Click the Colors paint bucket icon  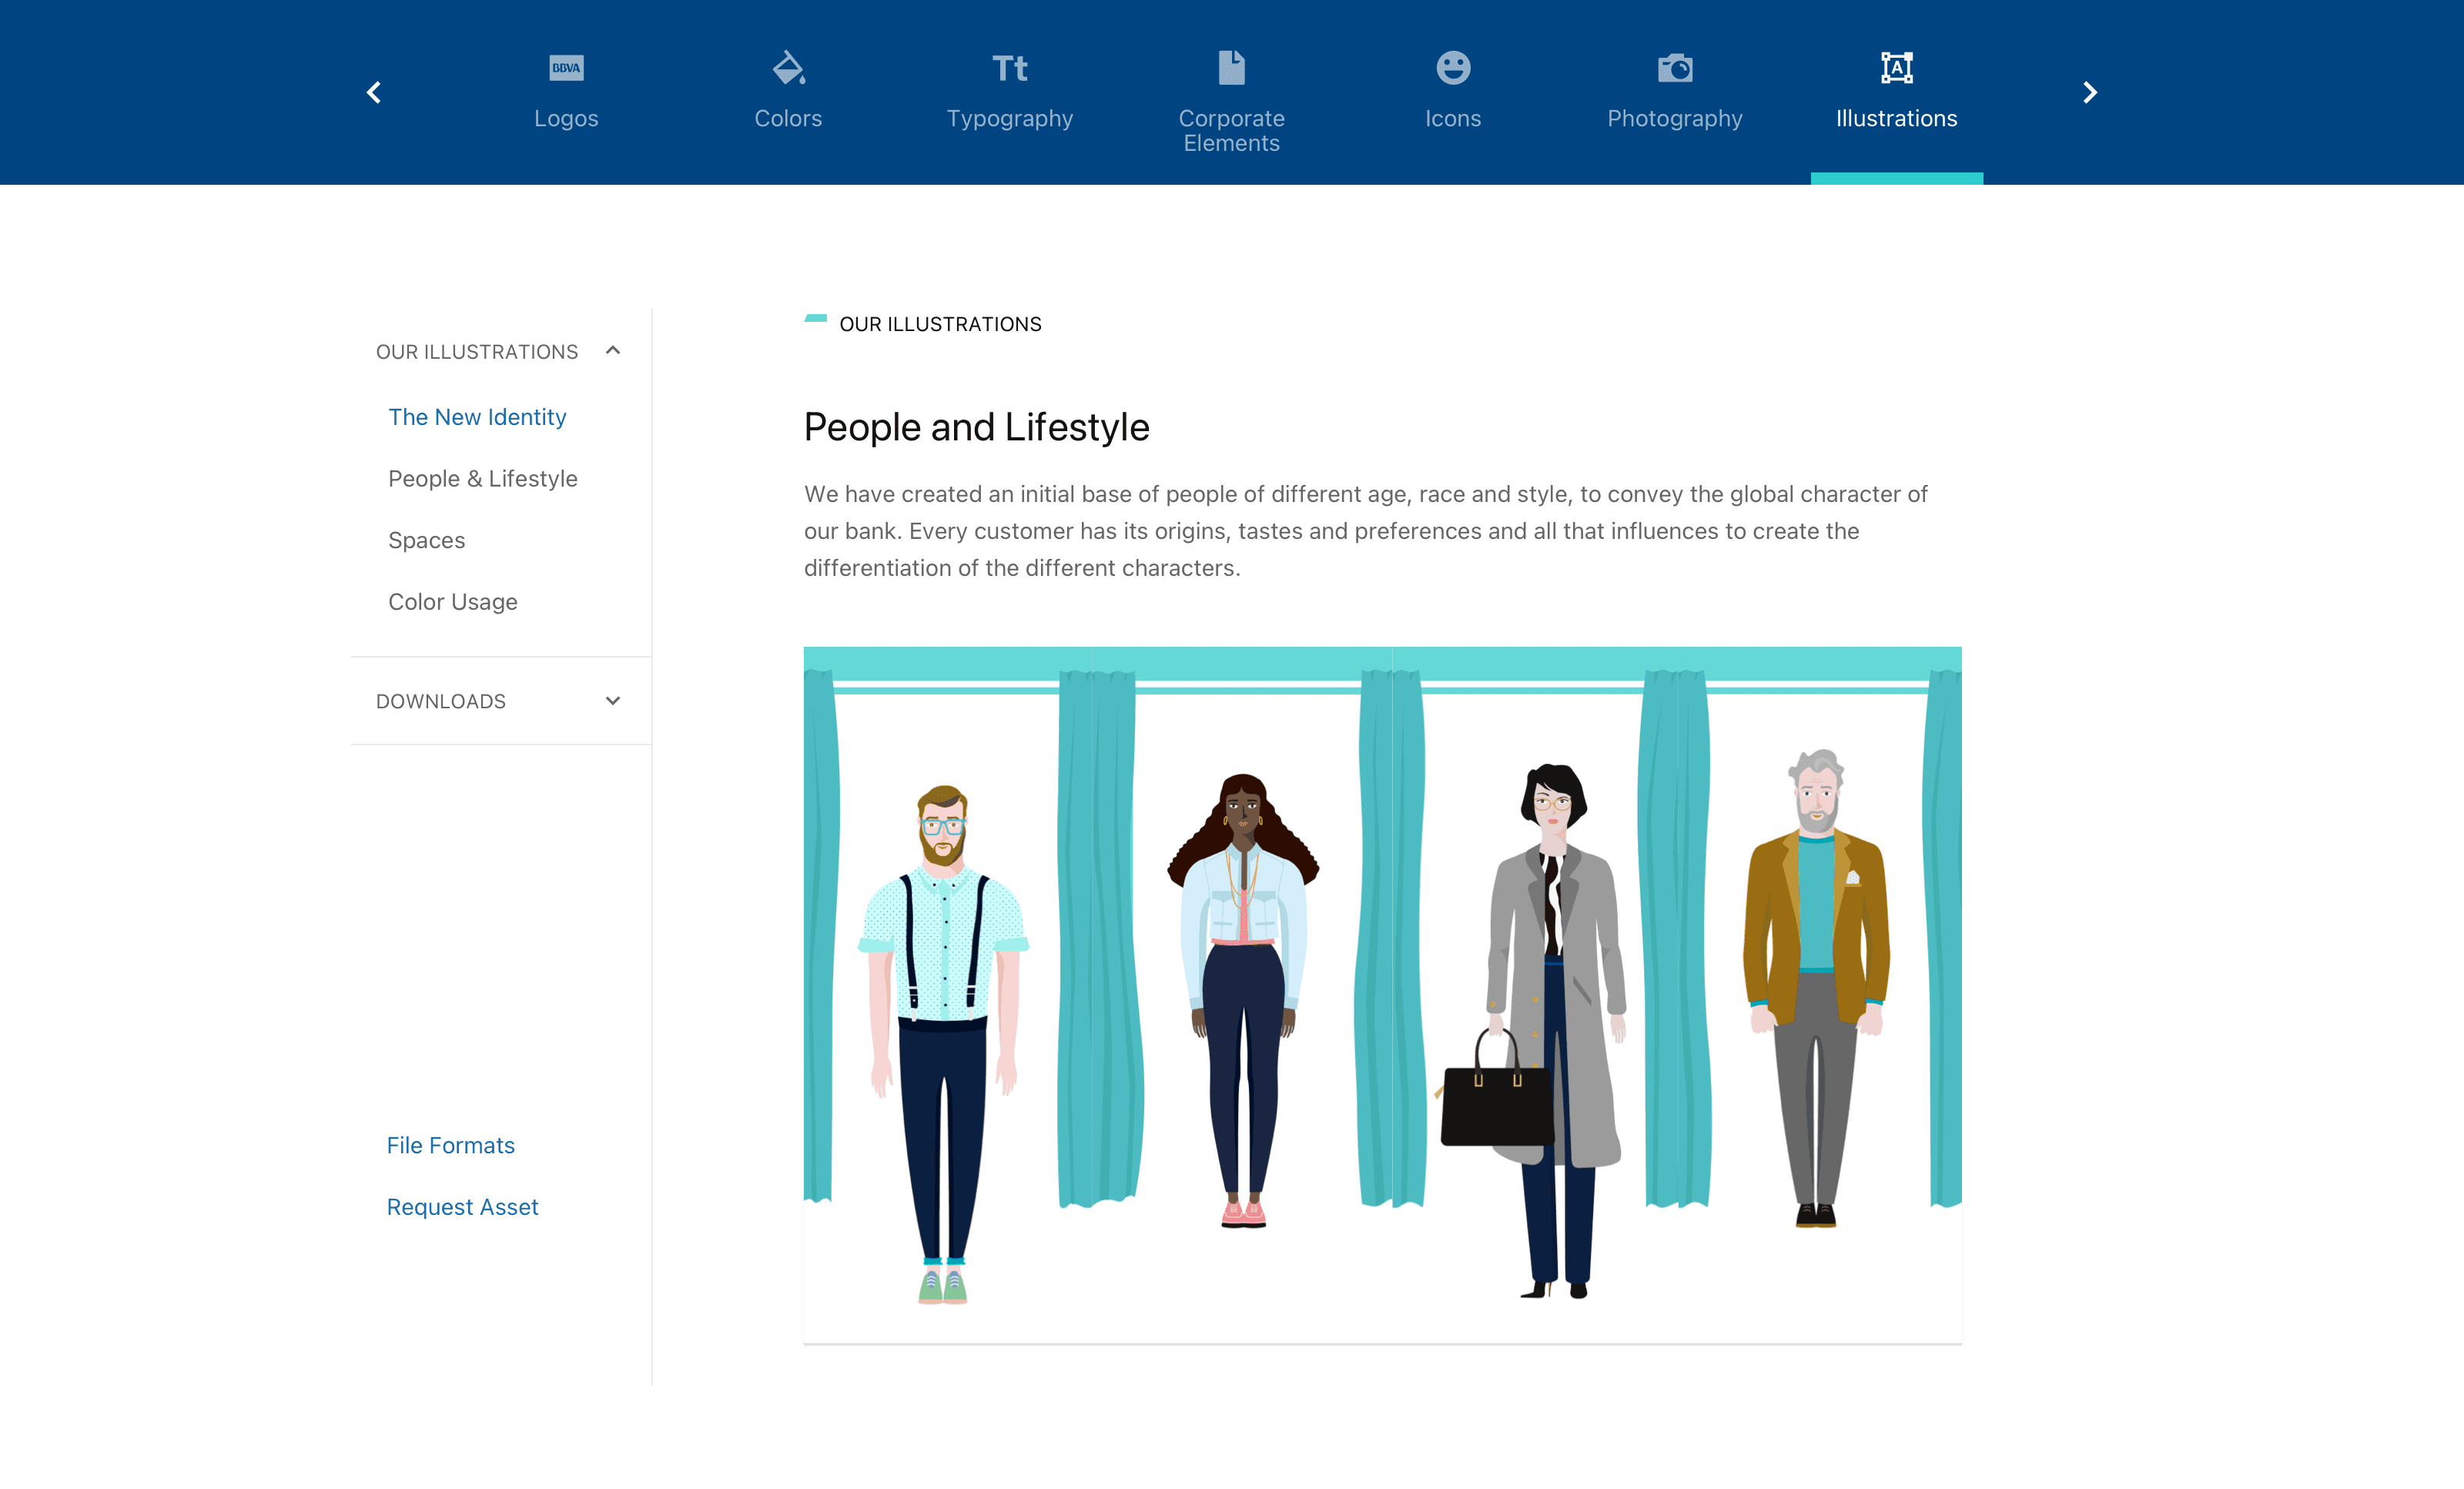[x=788, y=68]
